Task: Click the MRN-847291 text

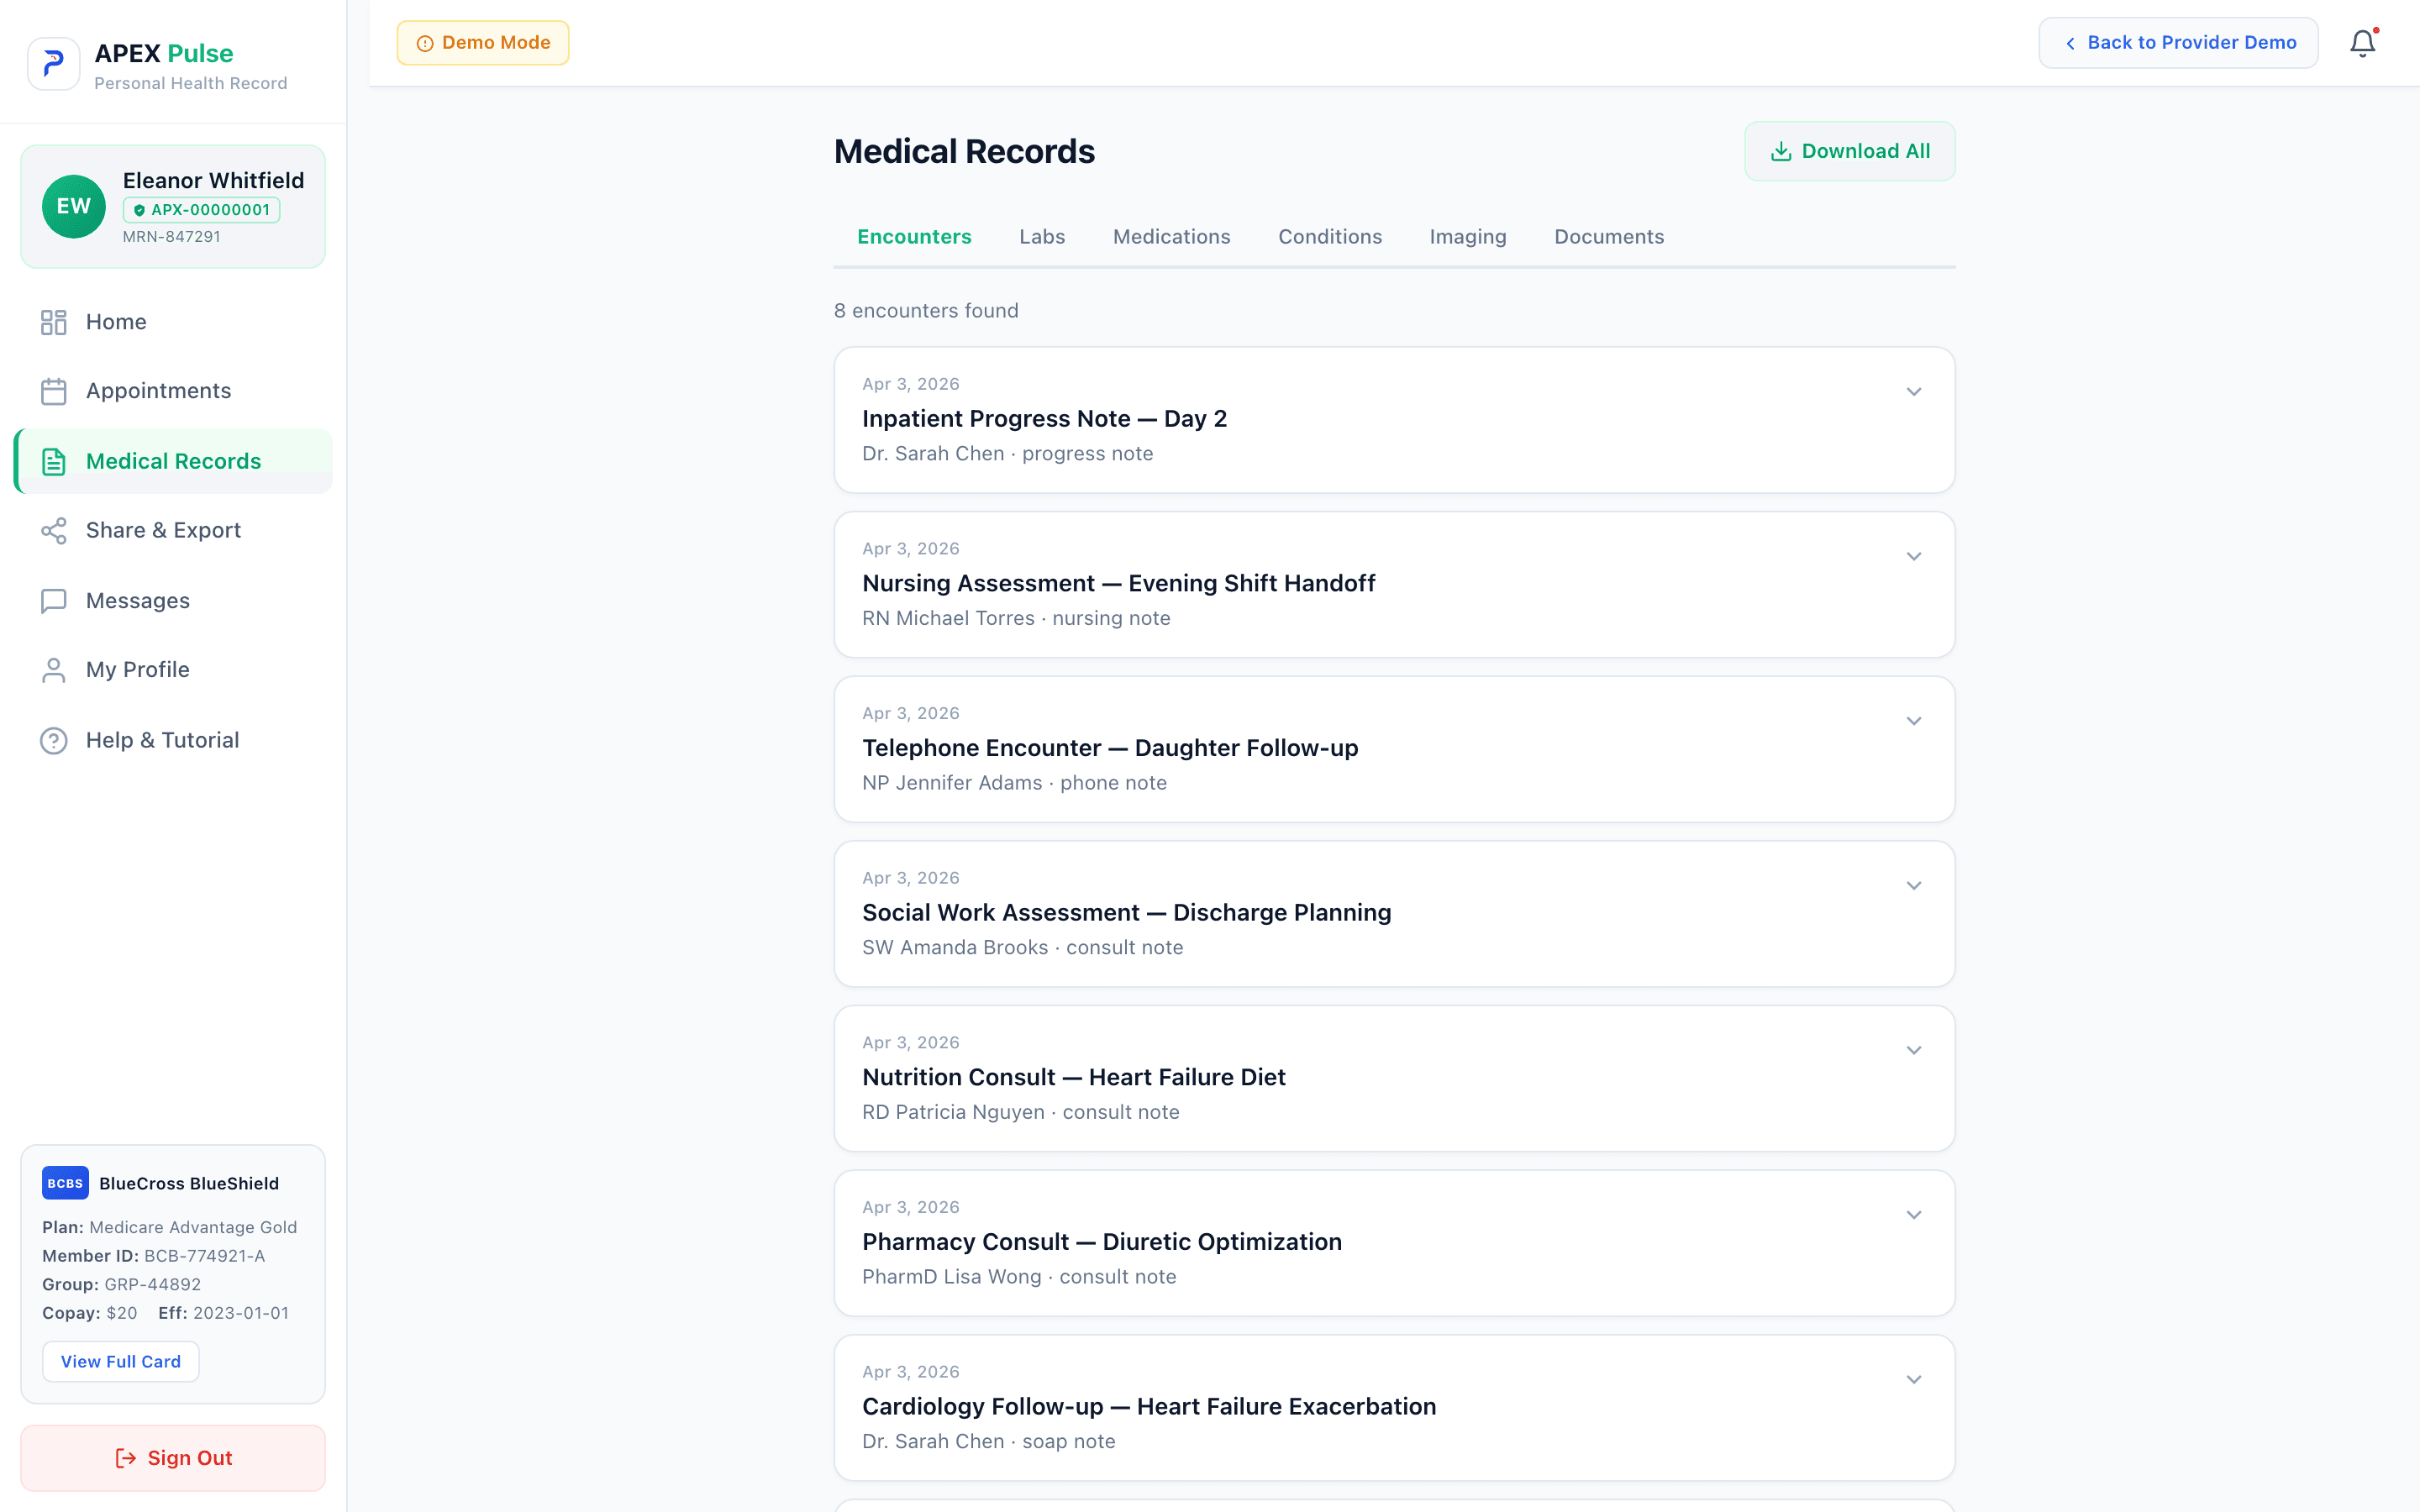Action: pos(171,237)
